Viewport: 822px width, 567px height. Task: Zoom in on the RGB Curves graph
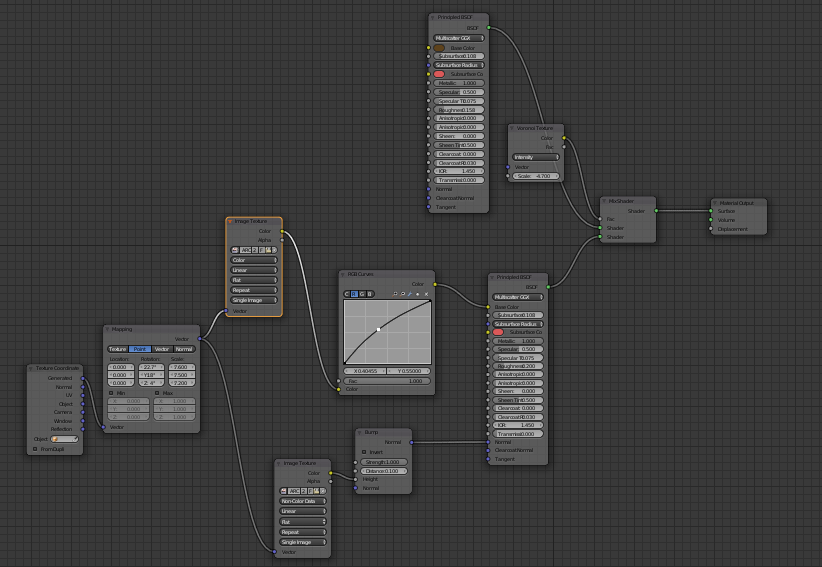click(395, 294)
